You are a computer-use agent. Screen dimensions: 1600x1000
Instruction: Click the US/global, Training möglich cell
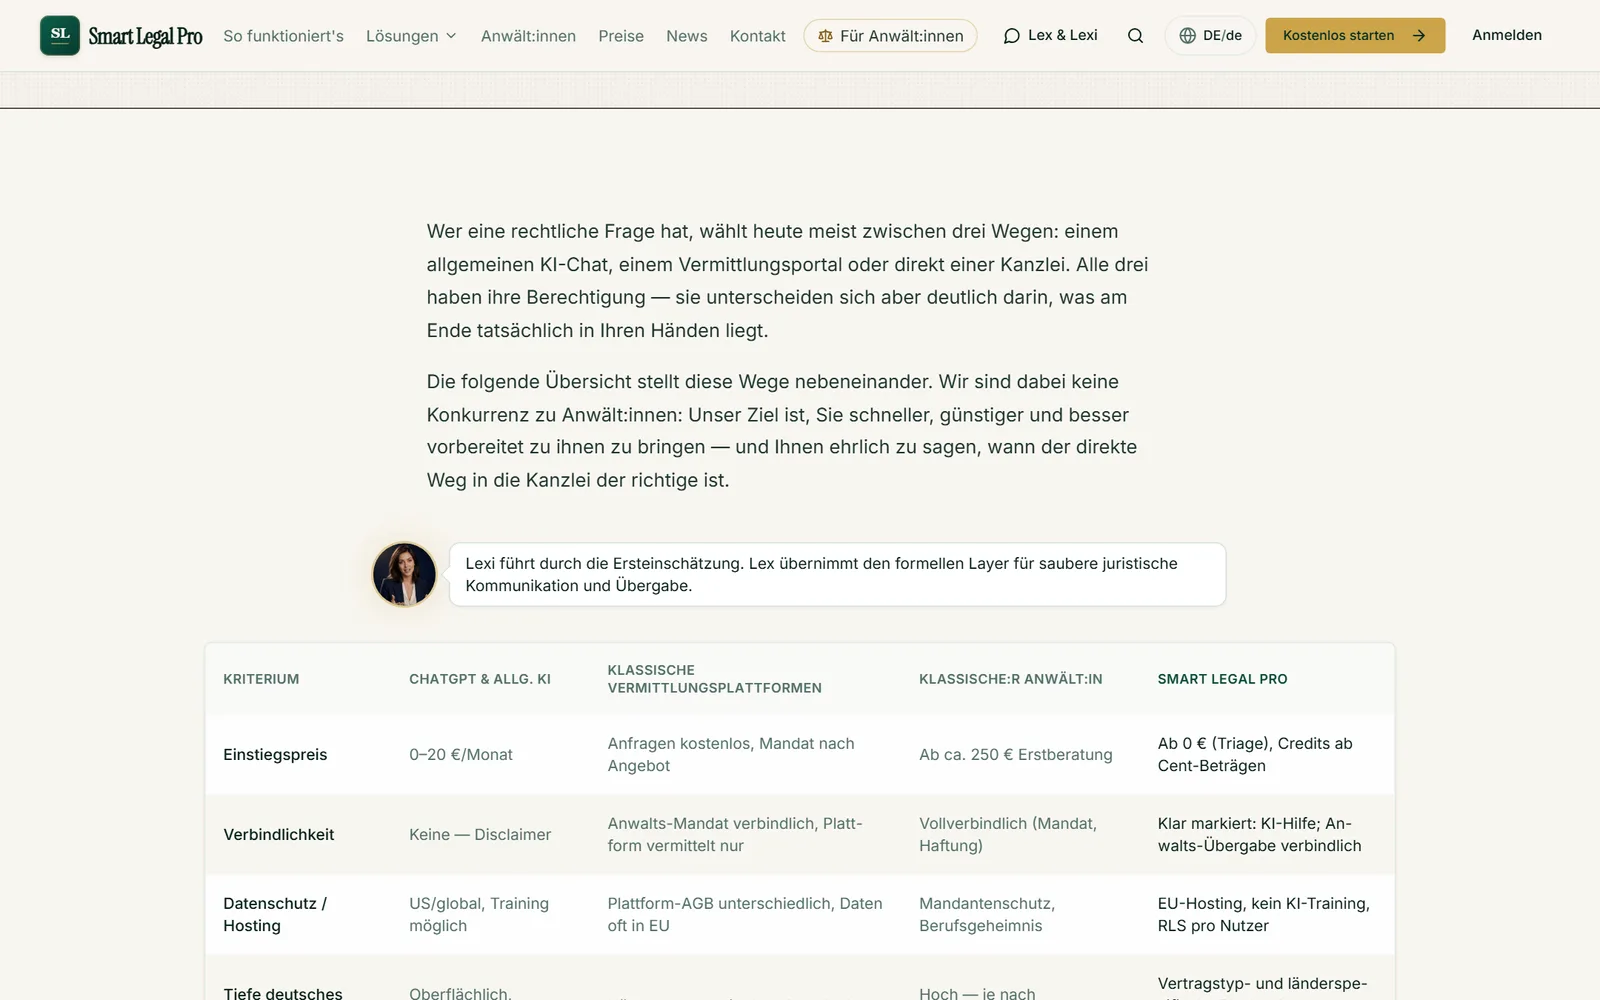pyautogui.click(x=479, y=914)
